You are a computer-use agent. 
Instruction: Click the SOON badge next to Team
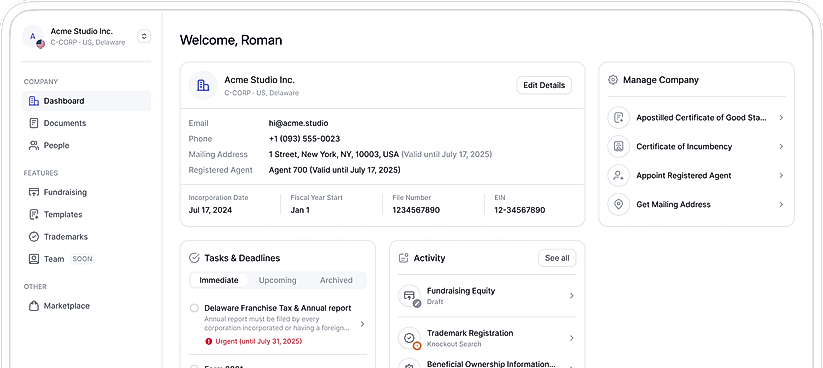point(82,259)
